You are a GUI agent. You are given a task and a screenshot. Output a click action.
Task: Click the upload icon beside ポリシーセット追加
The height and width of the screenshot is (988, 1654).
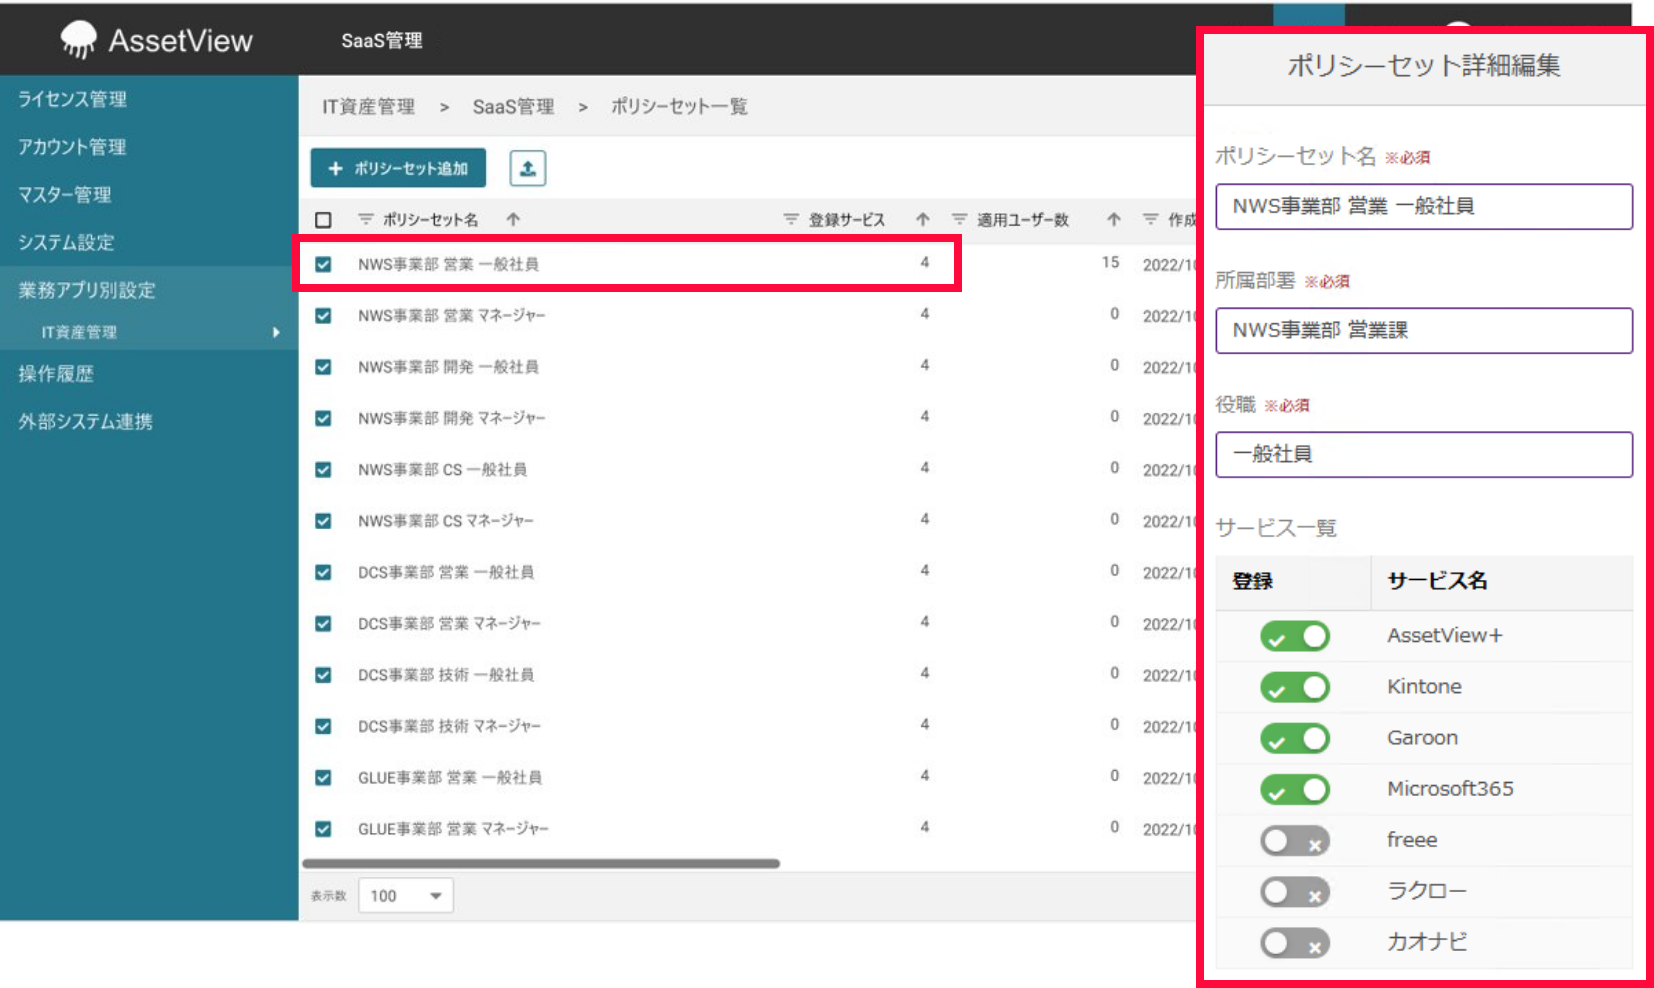(x=529, y=168)
